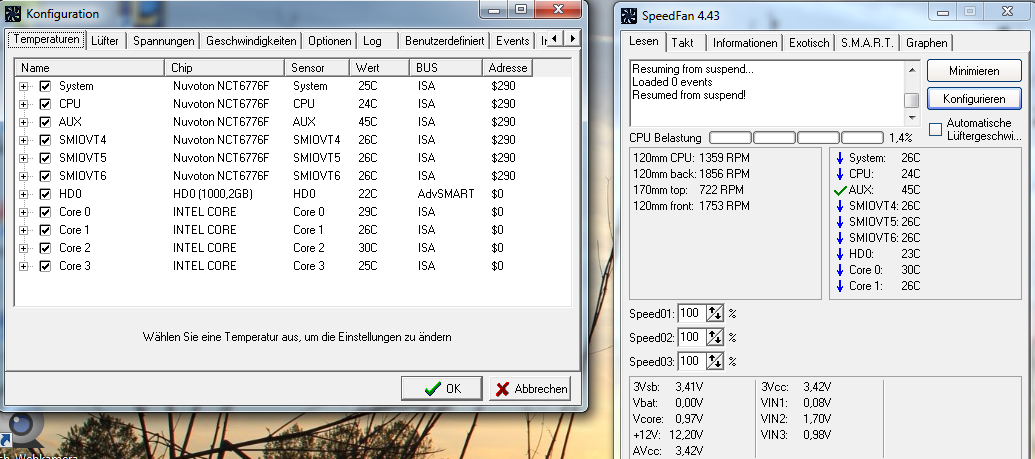The image size is (1035, 459).
Task: Expand the AUX tree node
Action: click(x=24, y=122)
